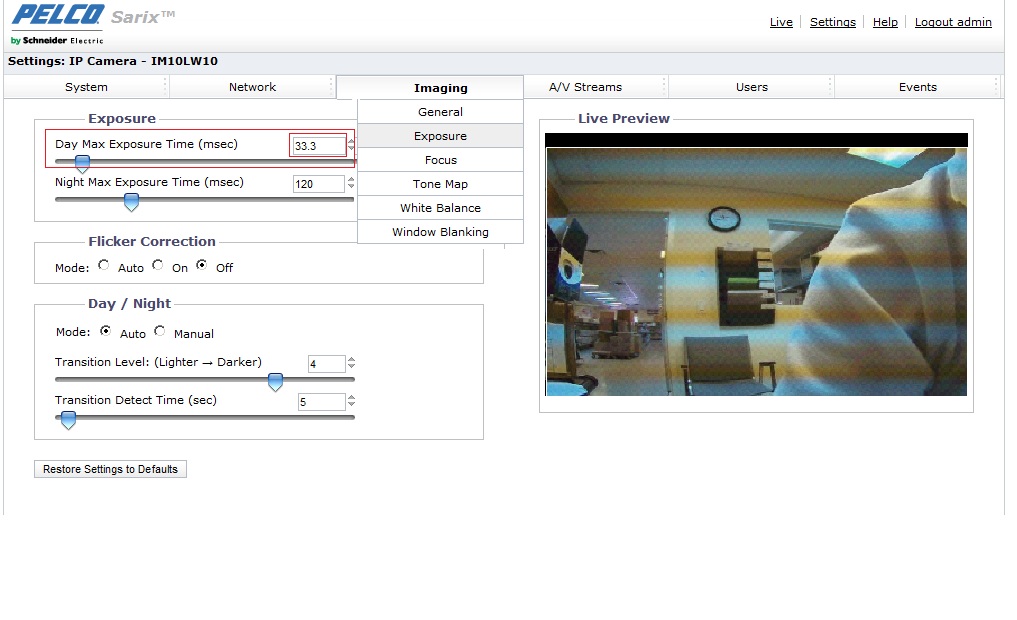Set Flicker Correction mode to Auto

point(103,265)
